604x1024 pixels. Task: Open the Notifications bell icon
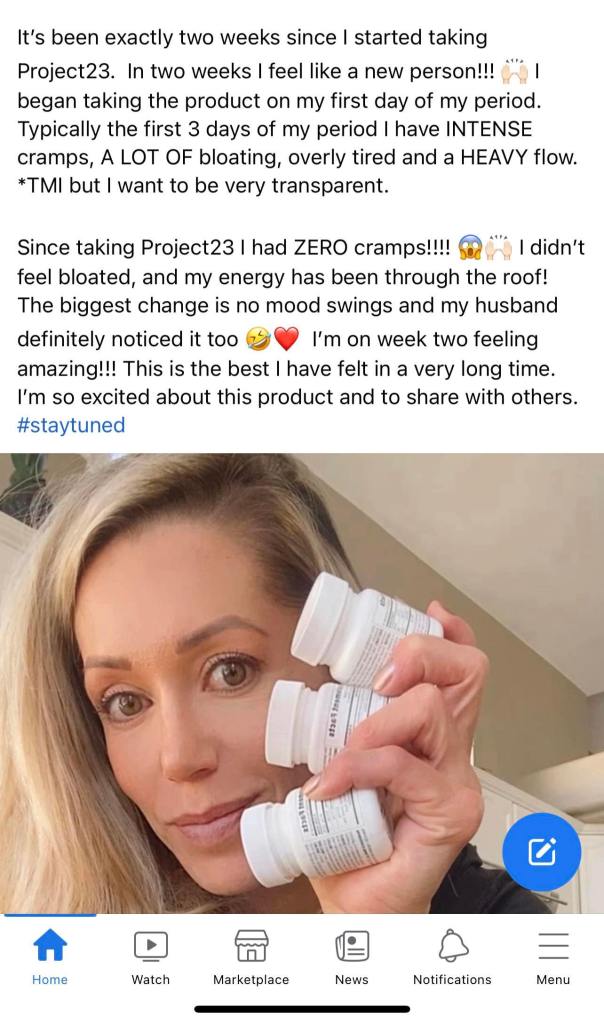452,945
